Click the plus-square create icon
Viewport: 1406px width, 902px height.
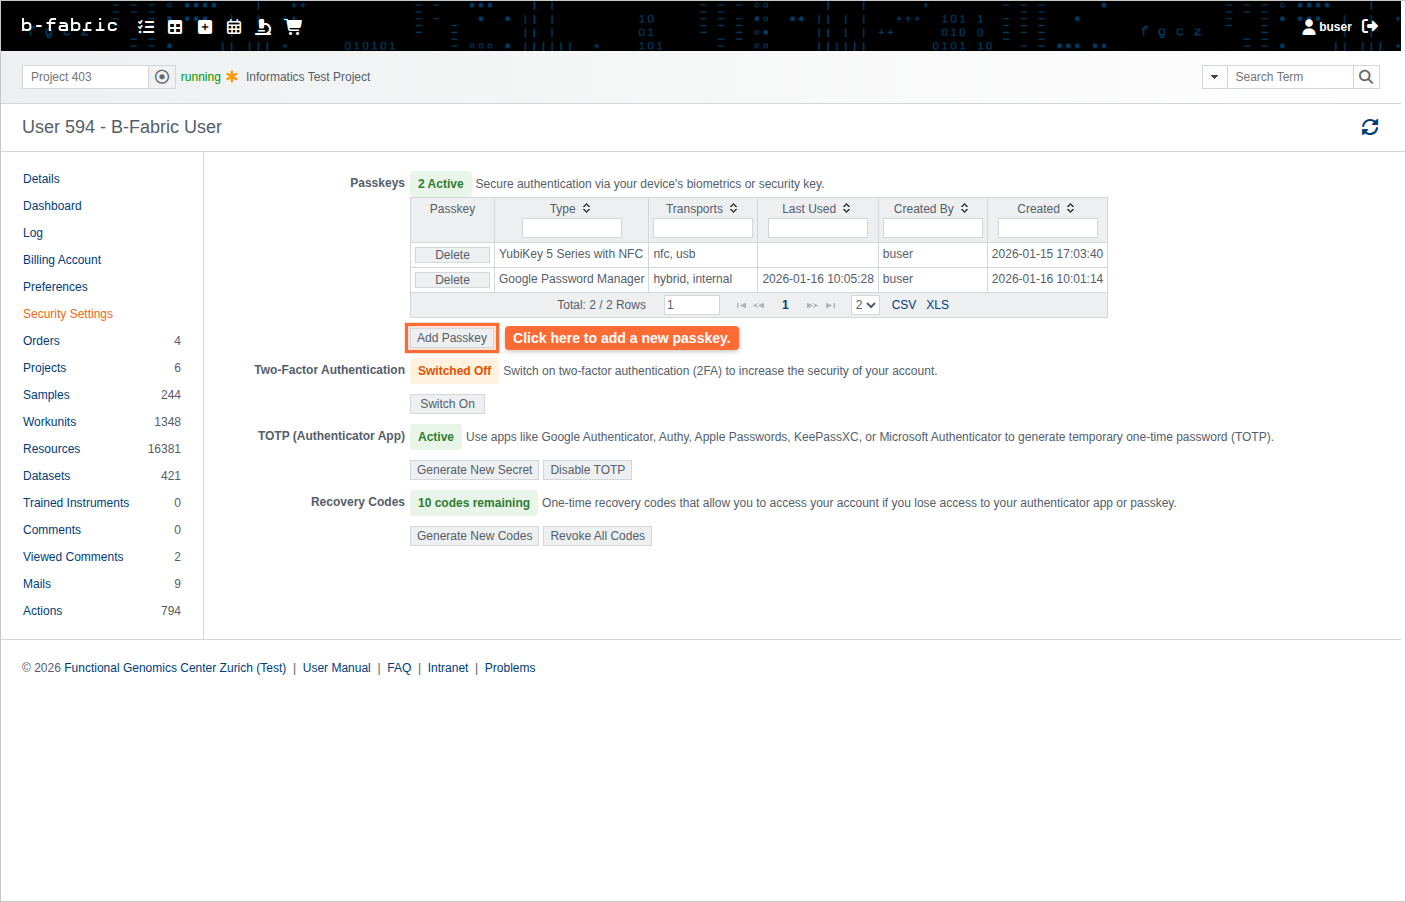pos(205,27)
